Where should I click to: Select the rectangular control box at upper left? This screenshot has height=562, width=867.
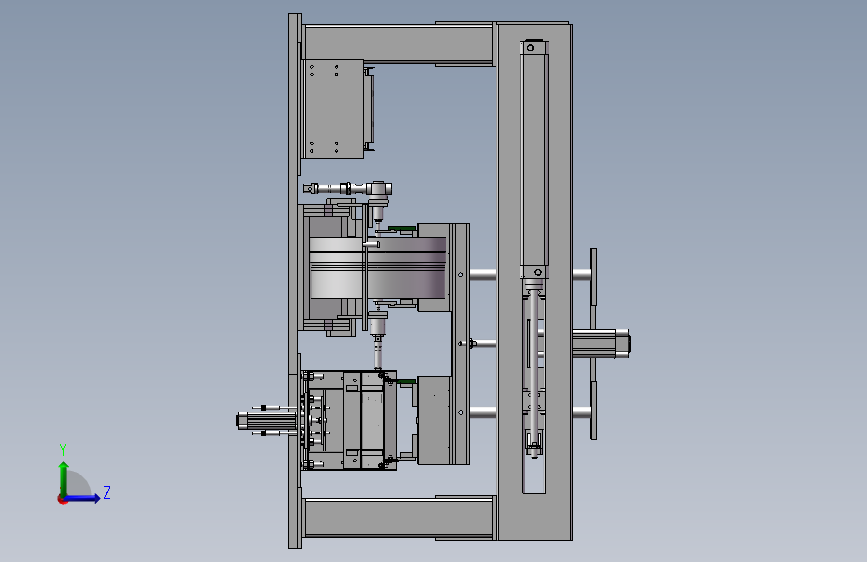[x=334, y=109]
